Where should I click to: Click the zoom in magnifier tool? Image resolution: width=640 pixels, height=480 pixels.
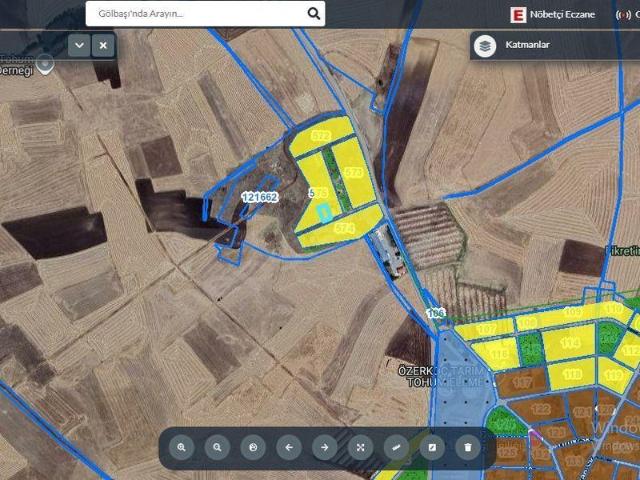click(x=182, y=447)
